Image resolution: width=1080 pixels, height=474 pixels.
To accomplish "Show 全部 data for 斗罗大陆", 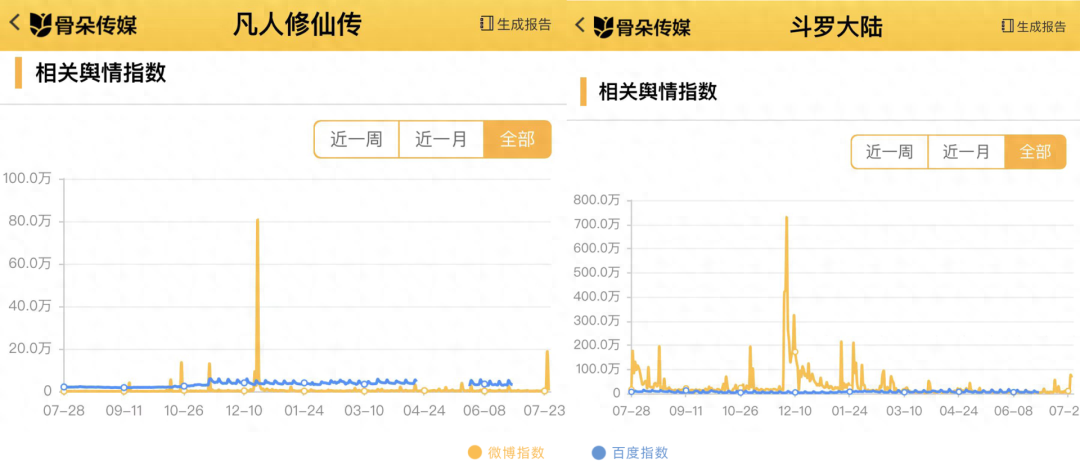I will [x=1035, y=152].
